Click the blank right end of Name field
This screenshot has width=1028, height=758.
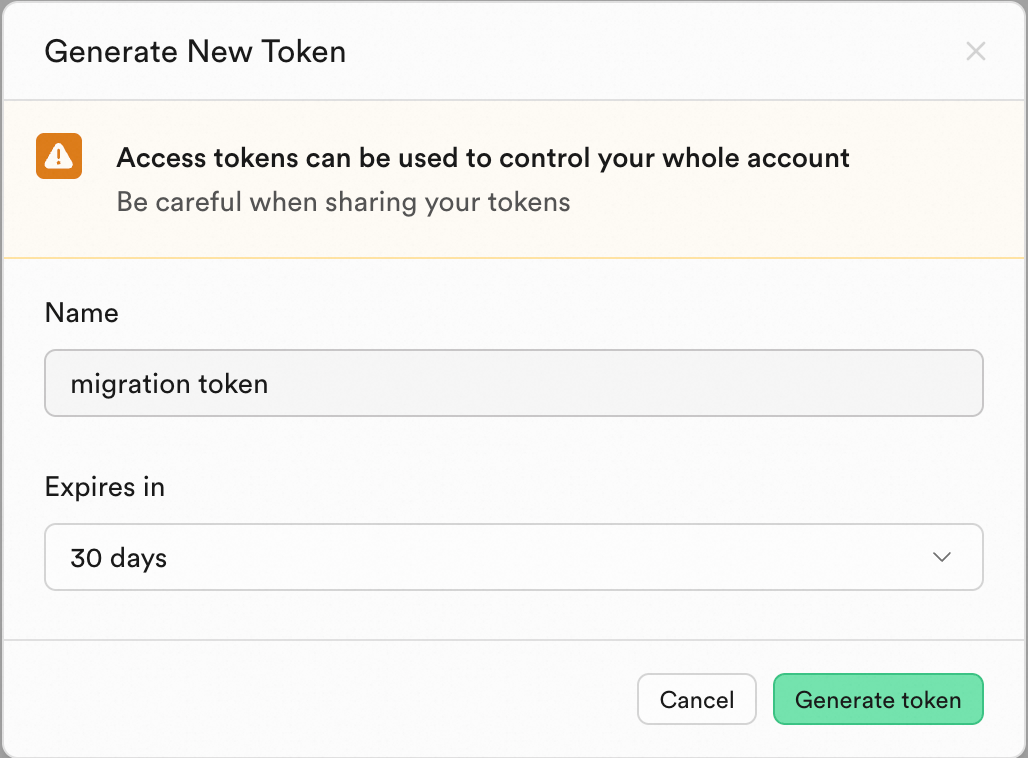coord(850,383)
